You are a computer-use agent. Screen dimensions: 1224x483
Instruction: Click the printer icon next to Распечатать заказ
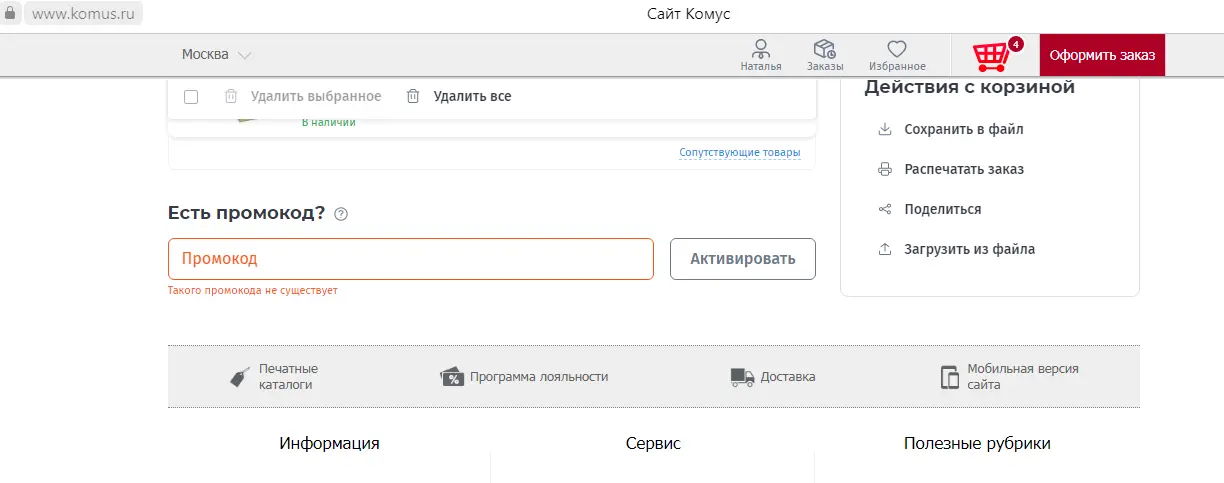884,169
